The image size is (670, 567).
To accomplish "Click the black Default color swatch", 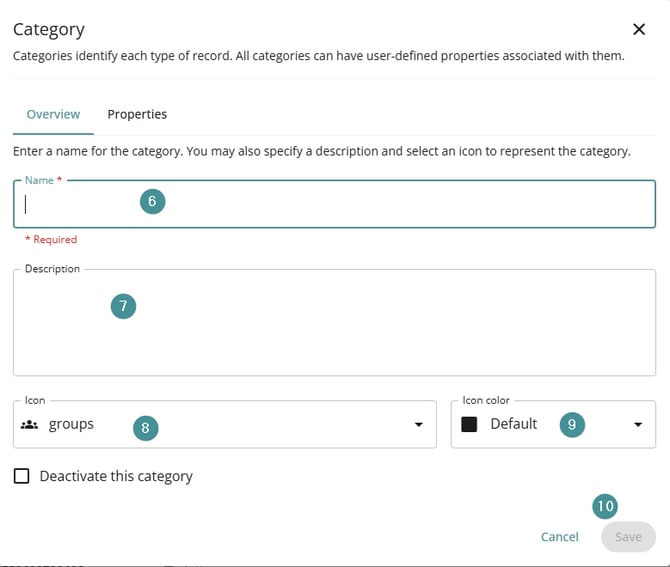I will pyautogui.click(x=468, y=424).
